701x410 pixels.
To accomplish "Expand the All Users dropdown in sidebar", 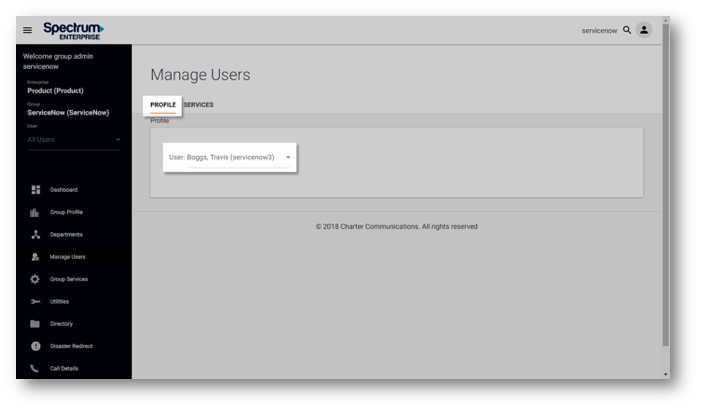I will [x=74, y=139].
